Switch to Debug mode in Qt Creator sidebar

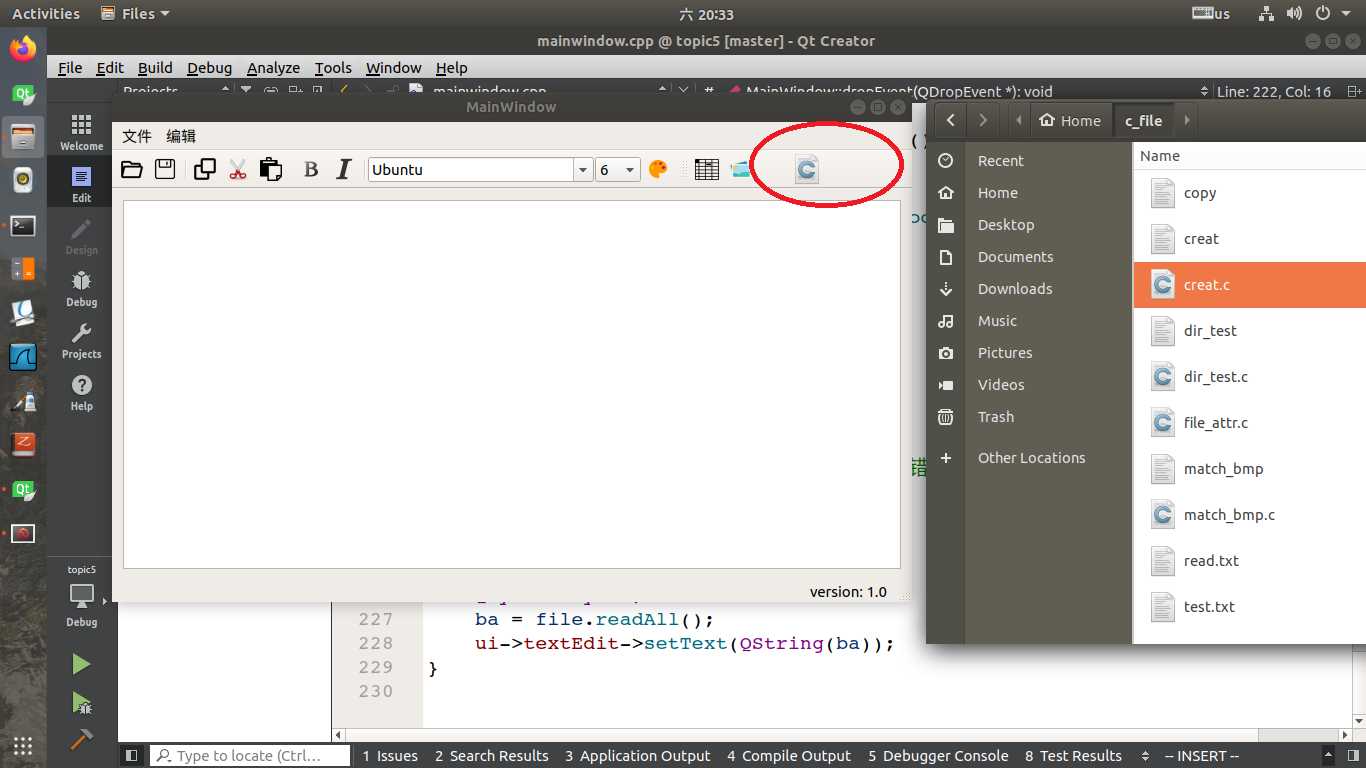[x=82, y=288]
